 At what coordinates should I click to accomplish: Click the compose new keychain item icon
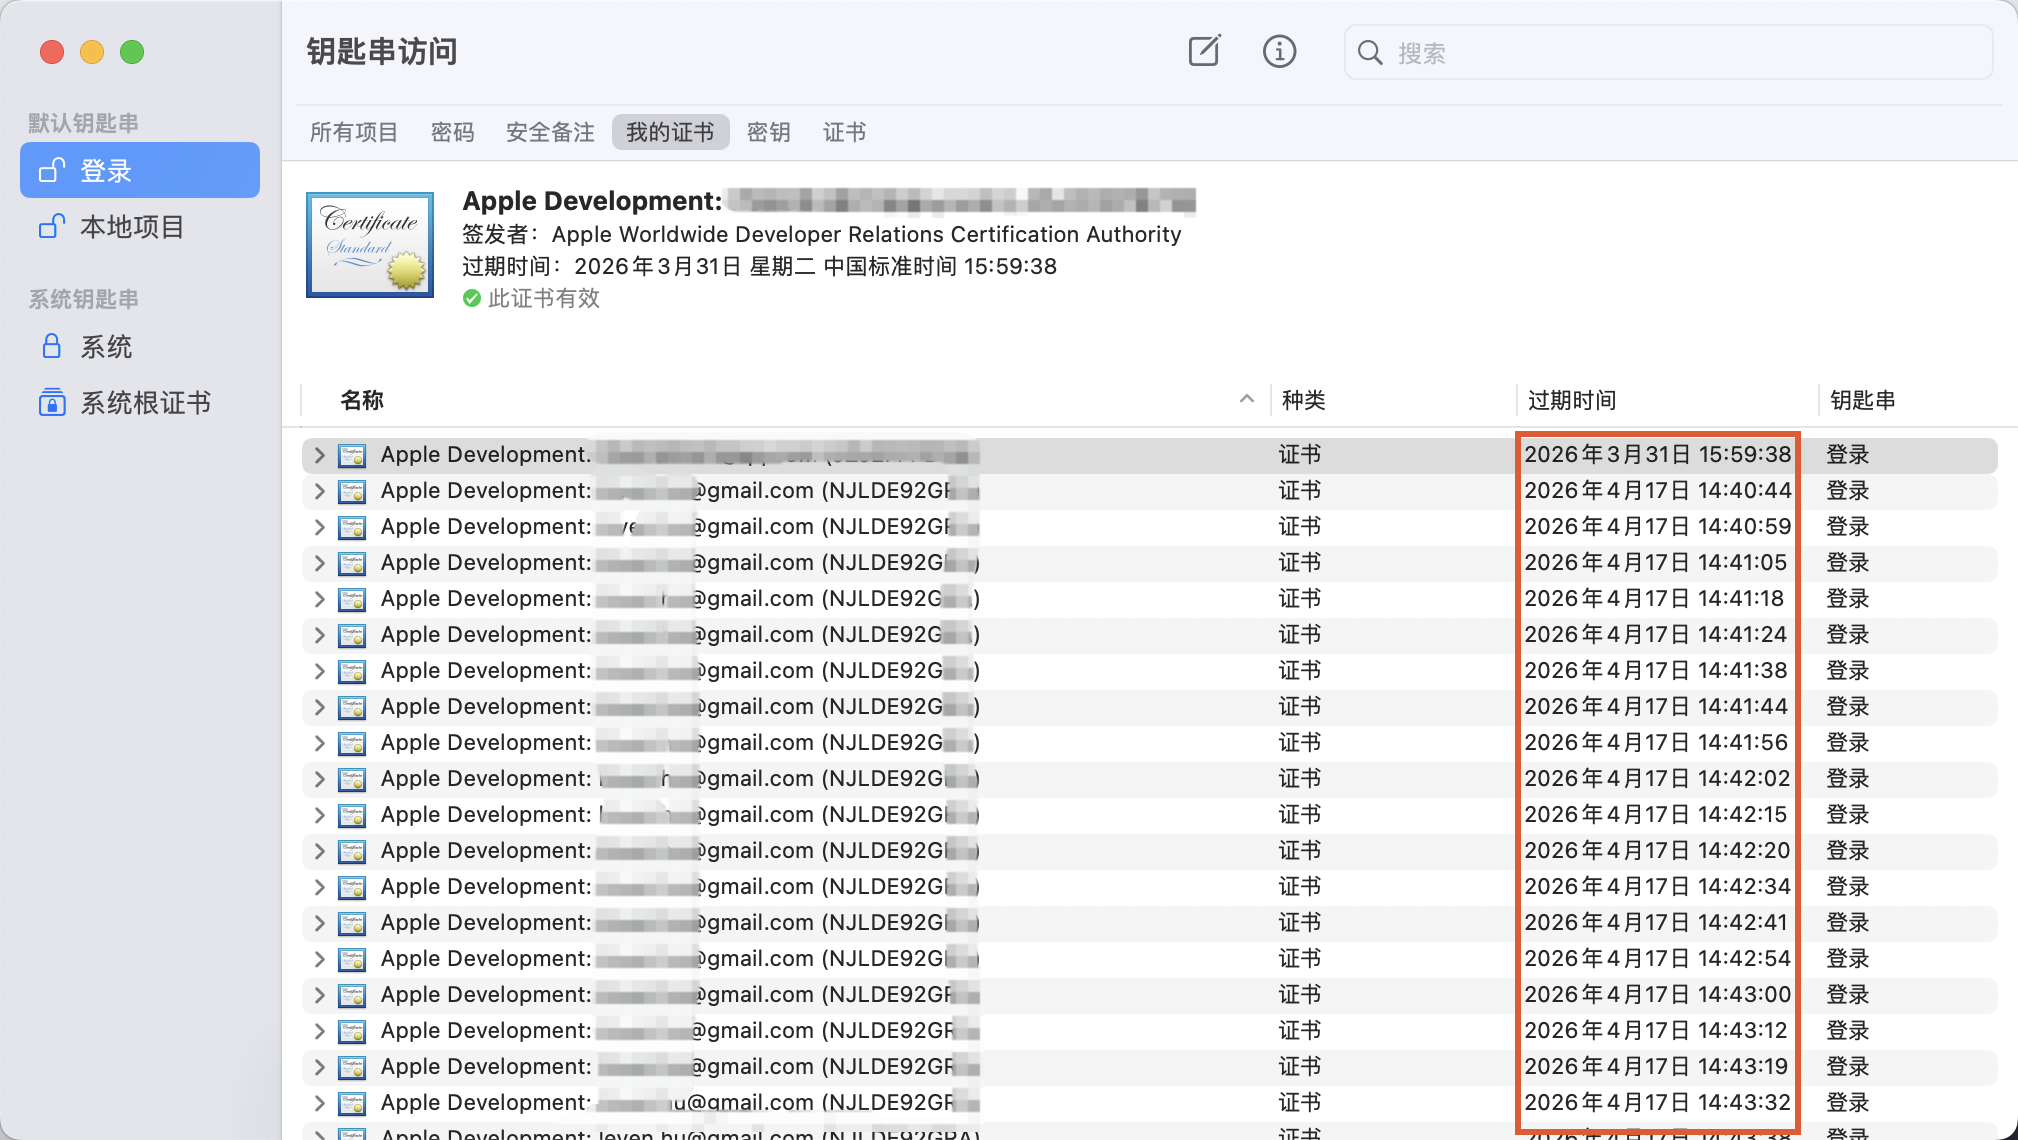1204,52
